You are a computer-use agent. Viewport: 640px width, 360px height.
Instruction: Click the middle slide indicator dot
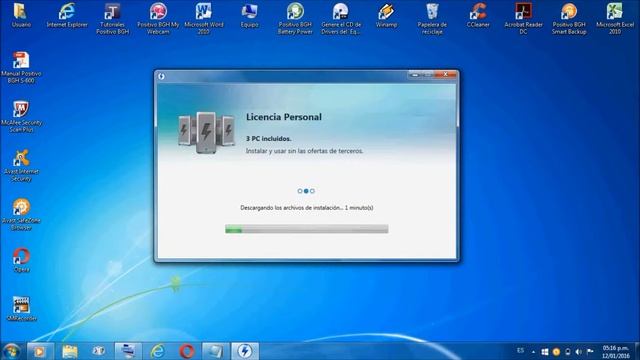306,191
